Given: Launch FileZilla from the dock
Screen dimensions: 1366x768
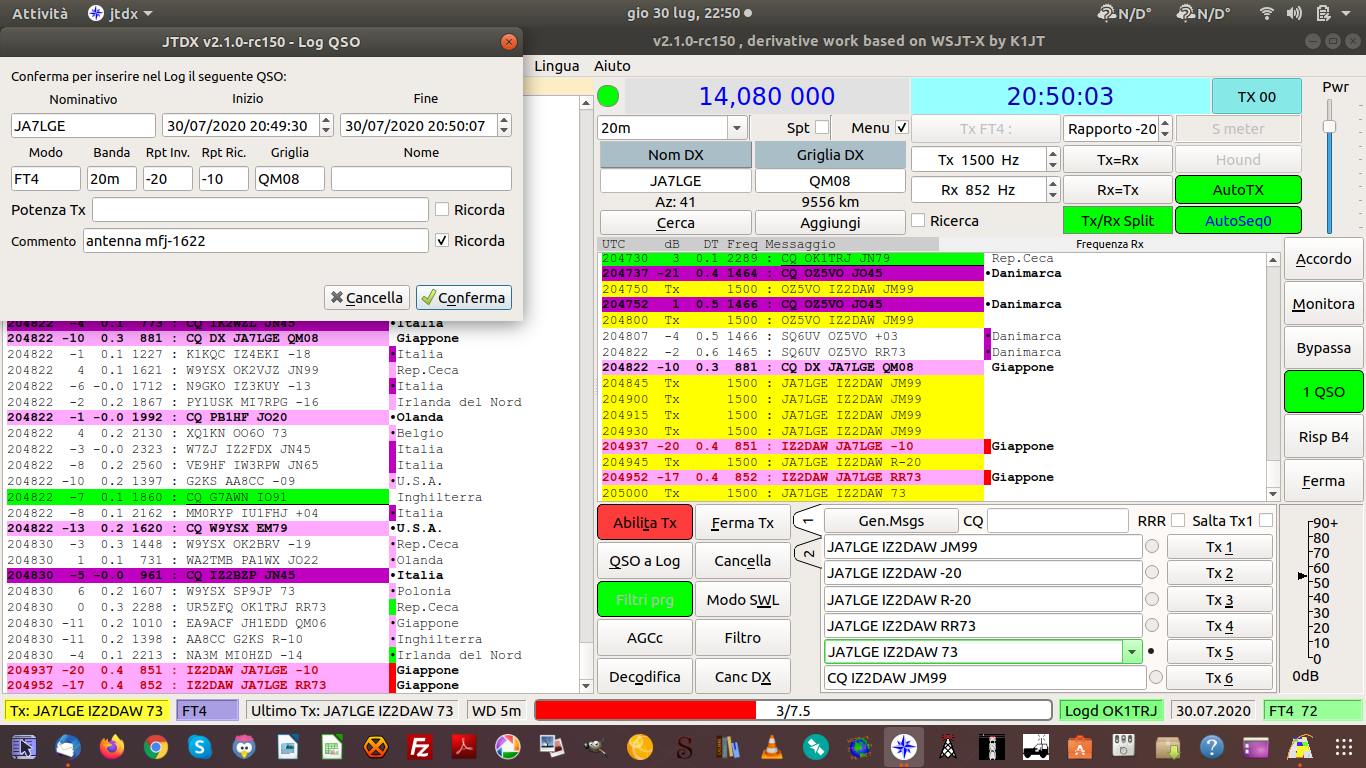Looking at the screenshot, I should pyautogui.click(x=420, y=746).
